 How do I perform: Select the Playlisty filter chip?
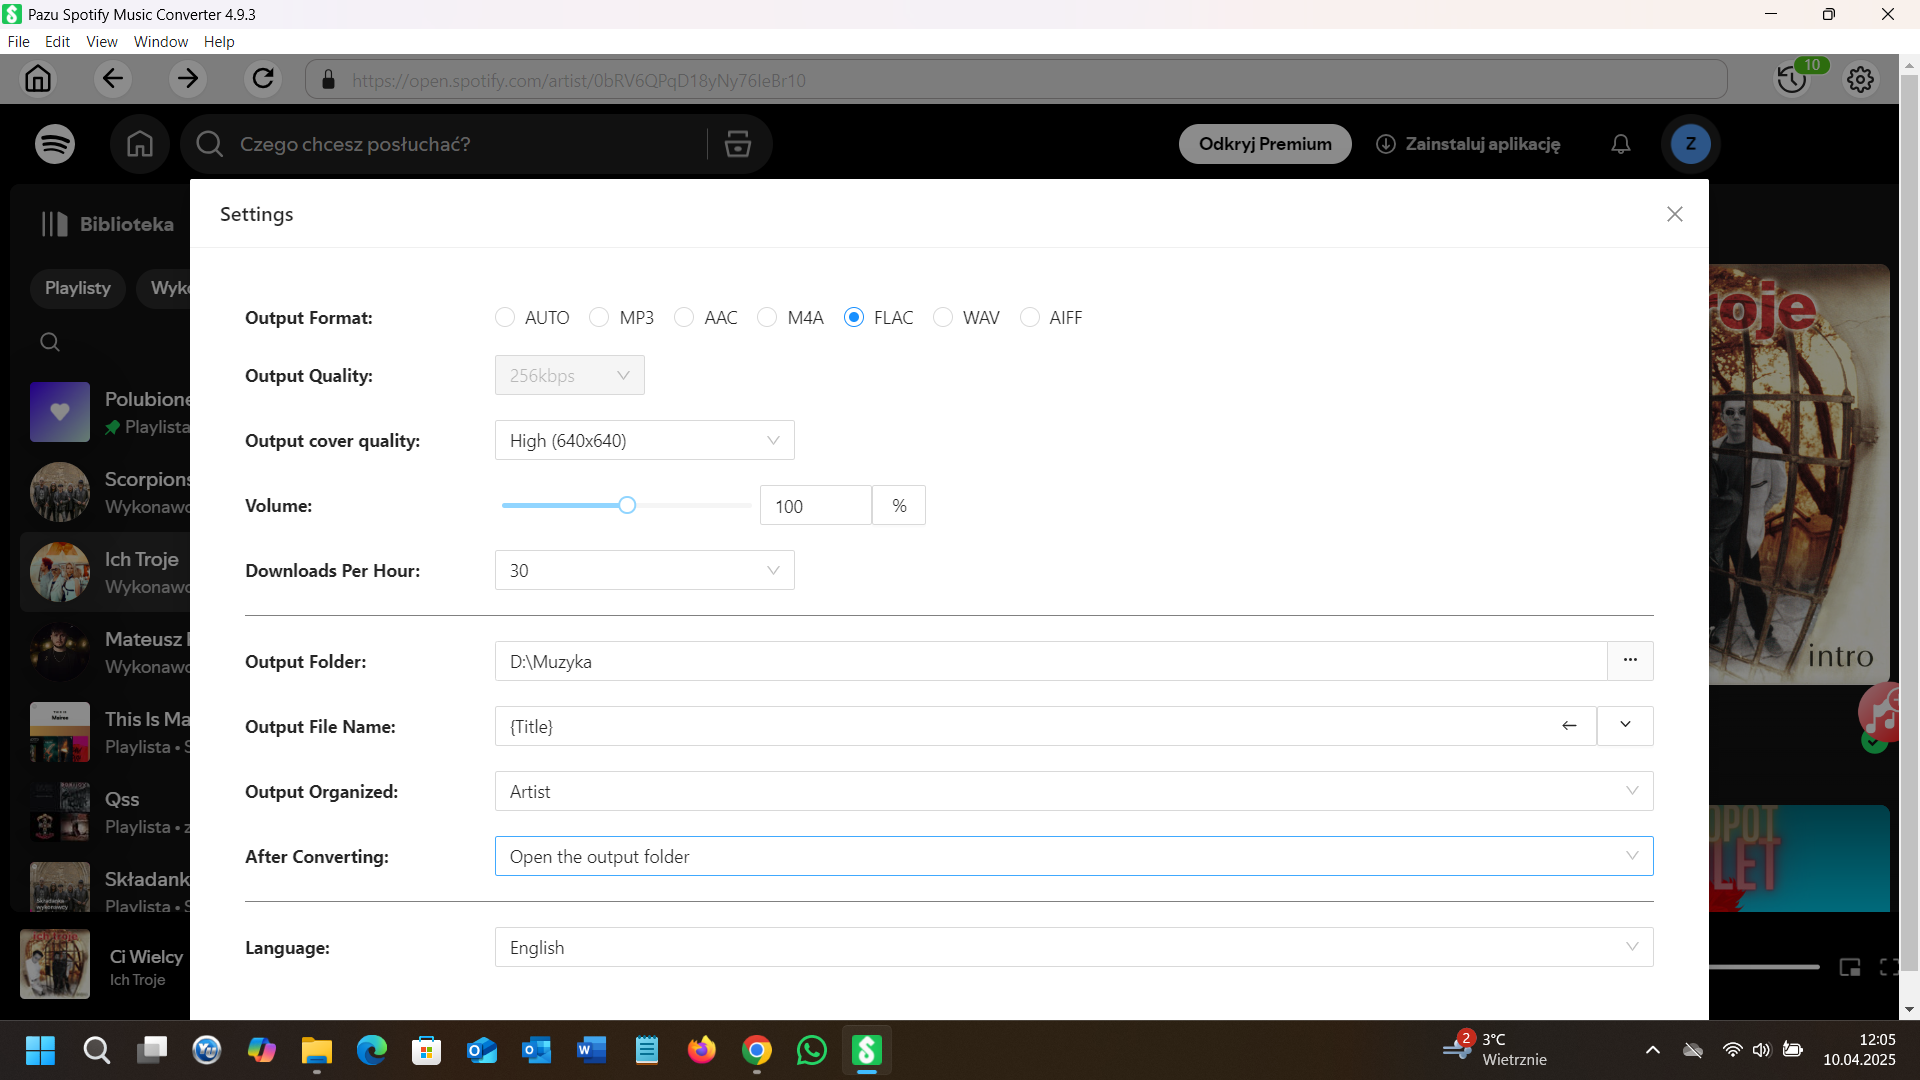78,288
